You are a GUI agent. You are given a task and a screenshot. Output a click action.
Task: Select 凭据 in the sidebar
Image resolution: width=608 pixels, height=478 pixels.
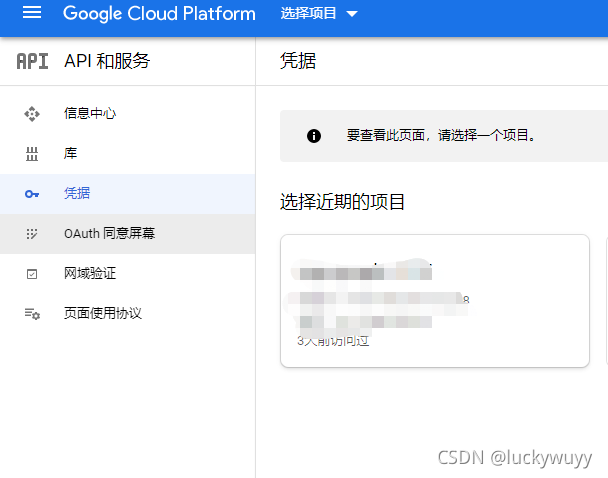[128, 193]
